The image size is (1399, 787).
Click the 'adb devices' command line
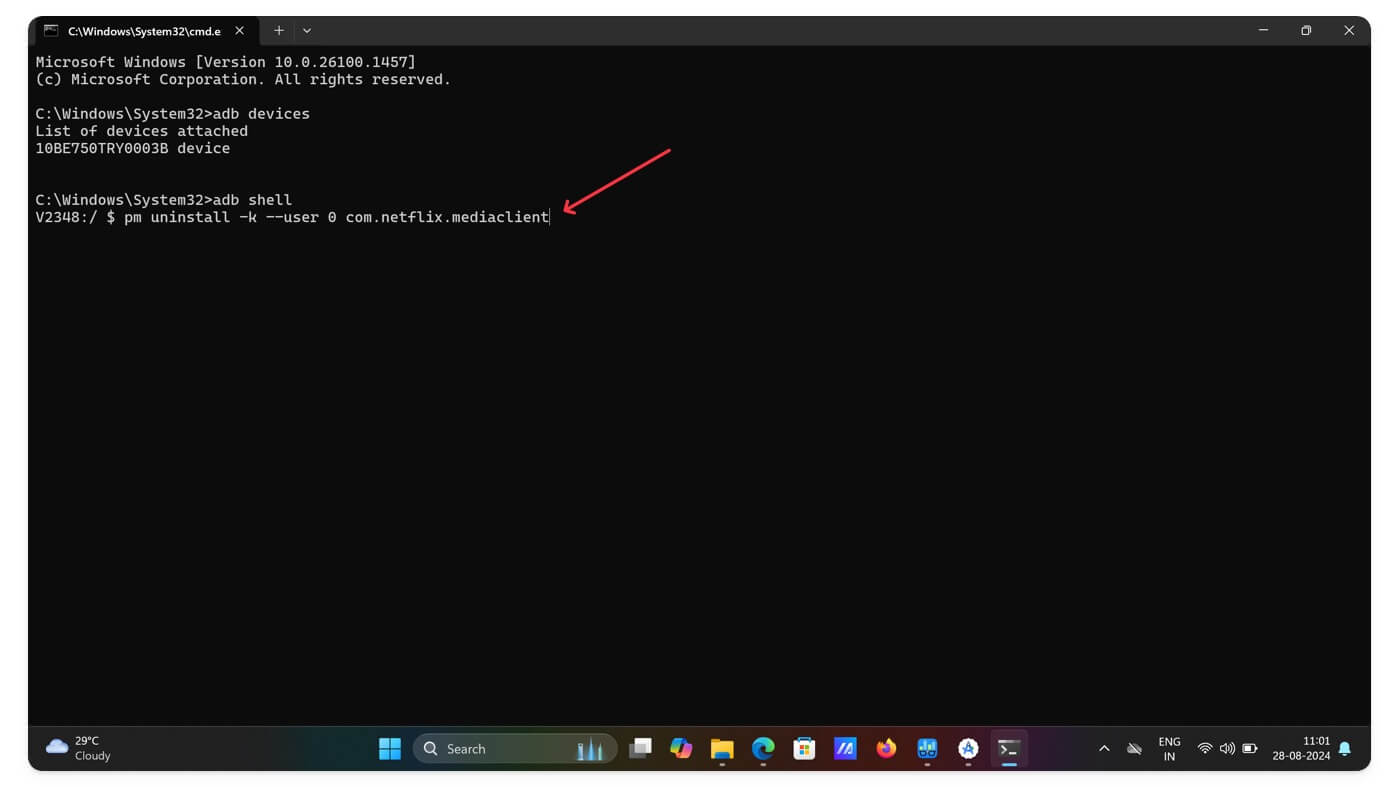click(x=173, y=114)
